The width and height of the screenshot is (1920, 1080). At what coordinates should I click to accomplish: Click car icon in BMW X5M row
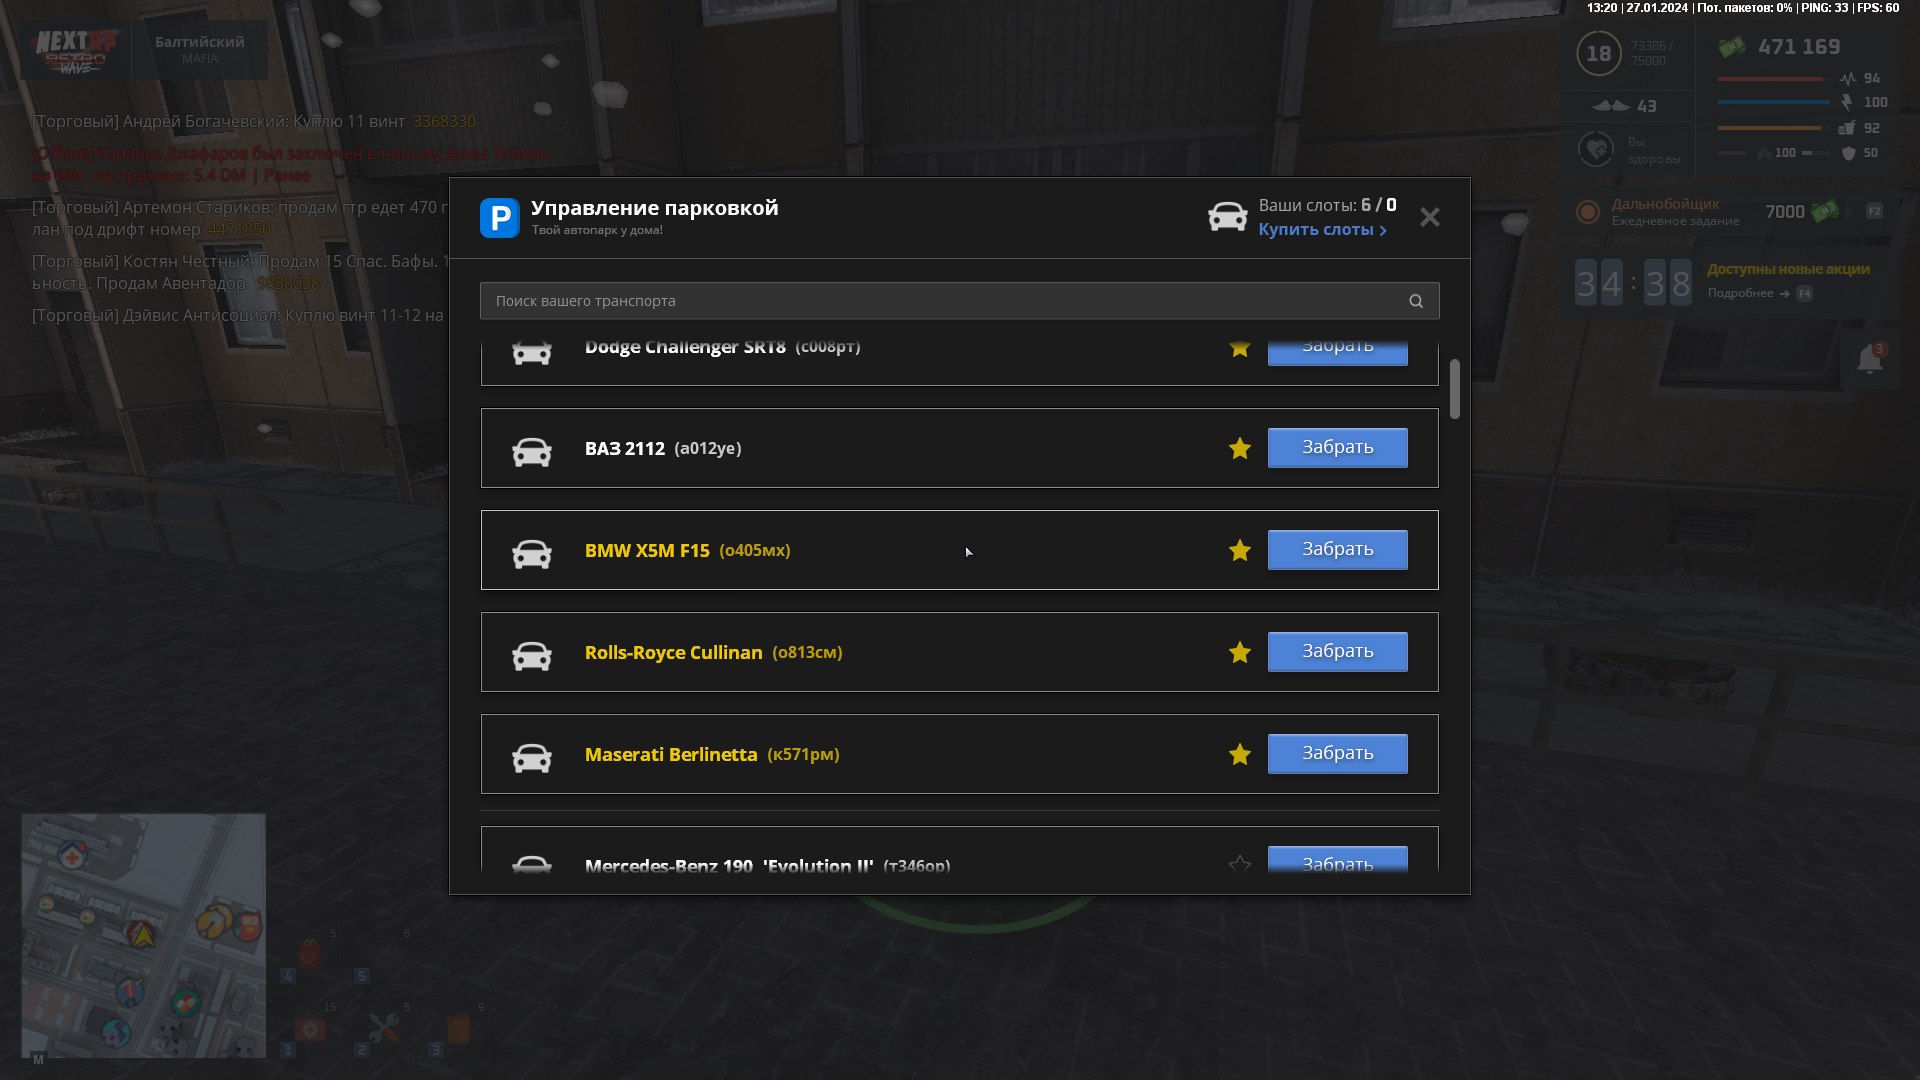point(532,553)
